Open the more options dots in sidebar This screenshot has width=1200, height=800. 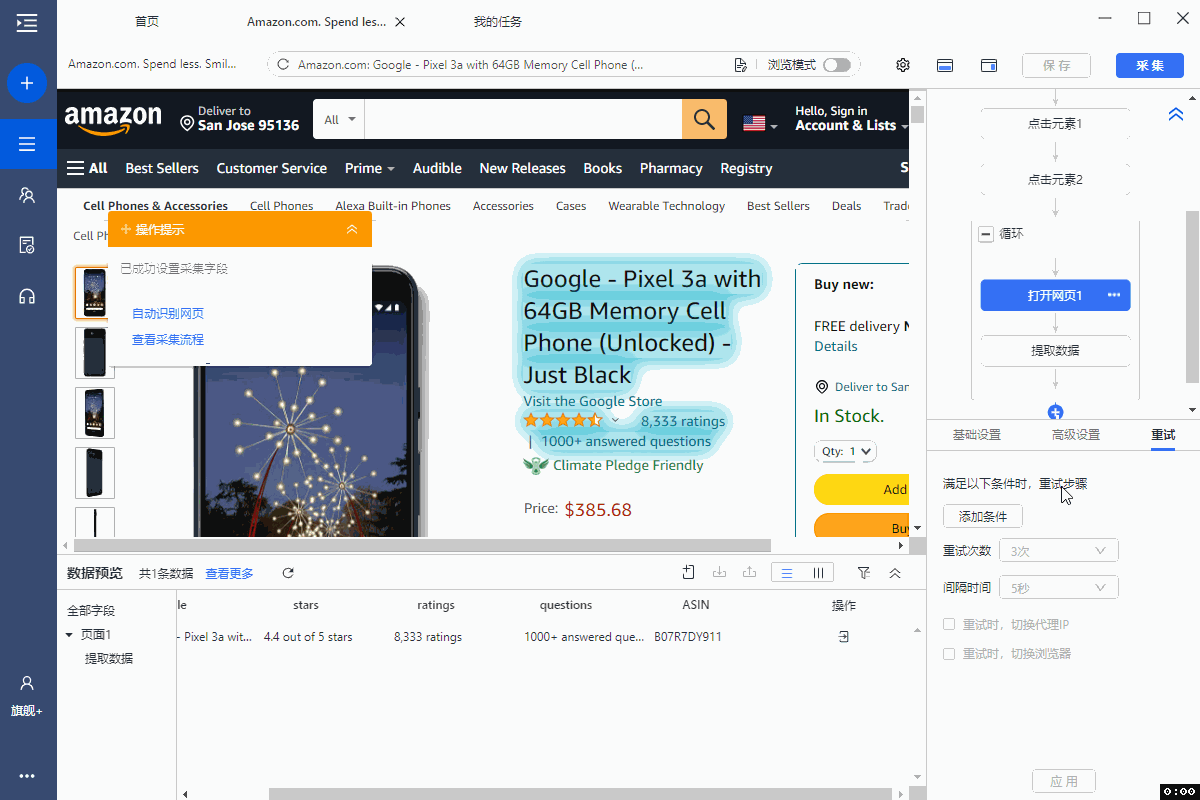[27, 776]
